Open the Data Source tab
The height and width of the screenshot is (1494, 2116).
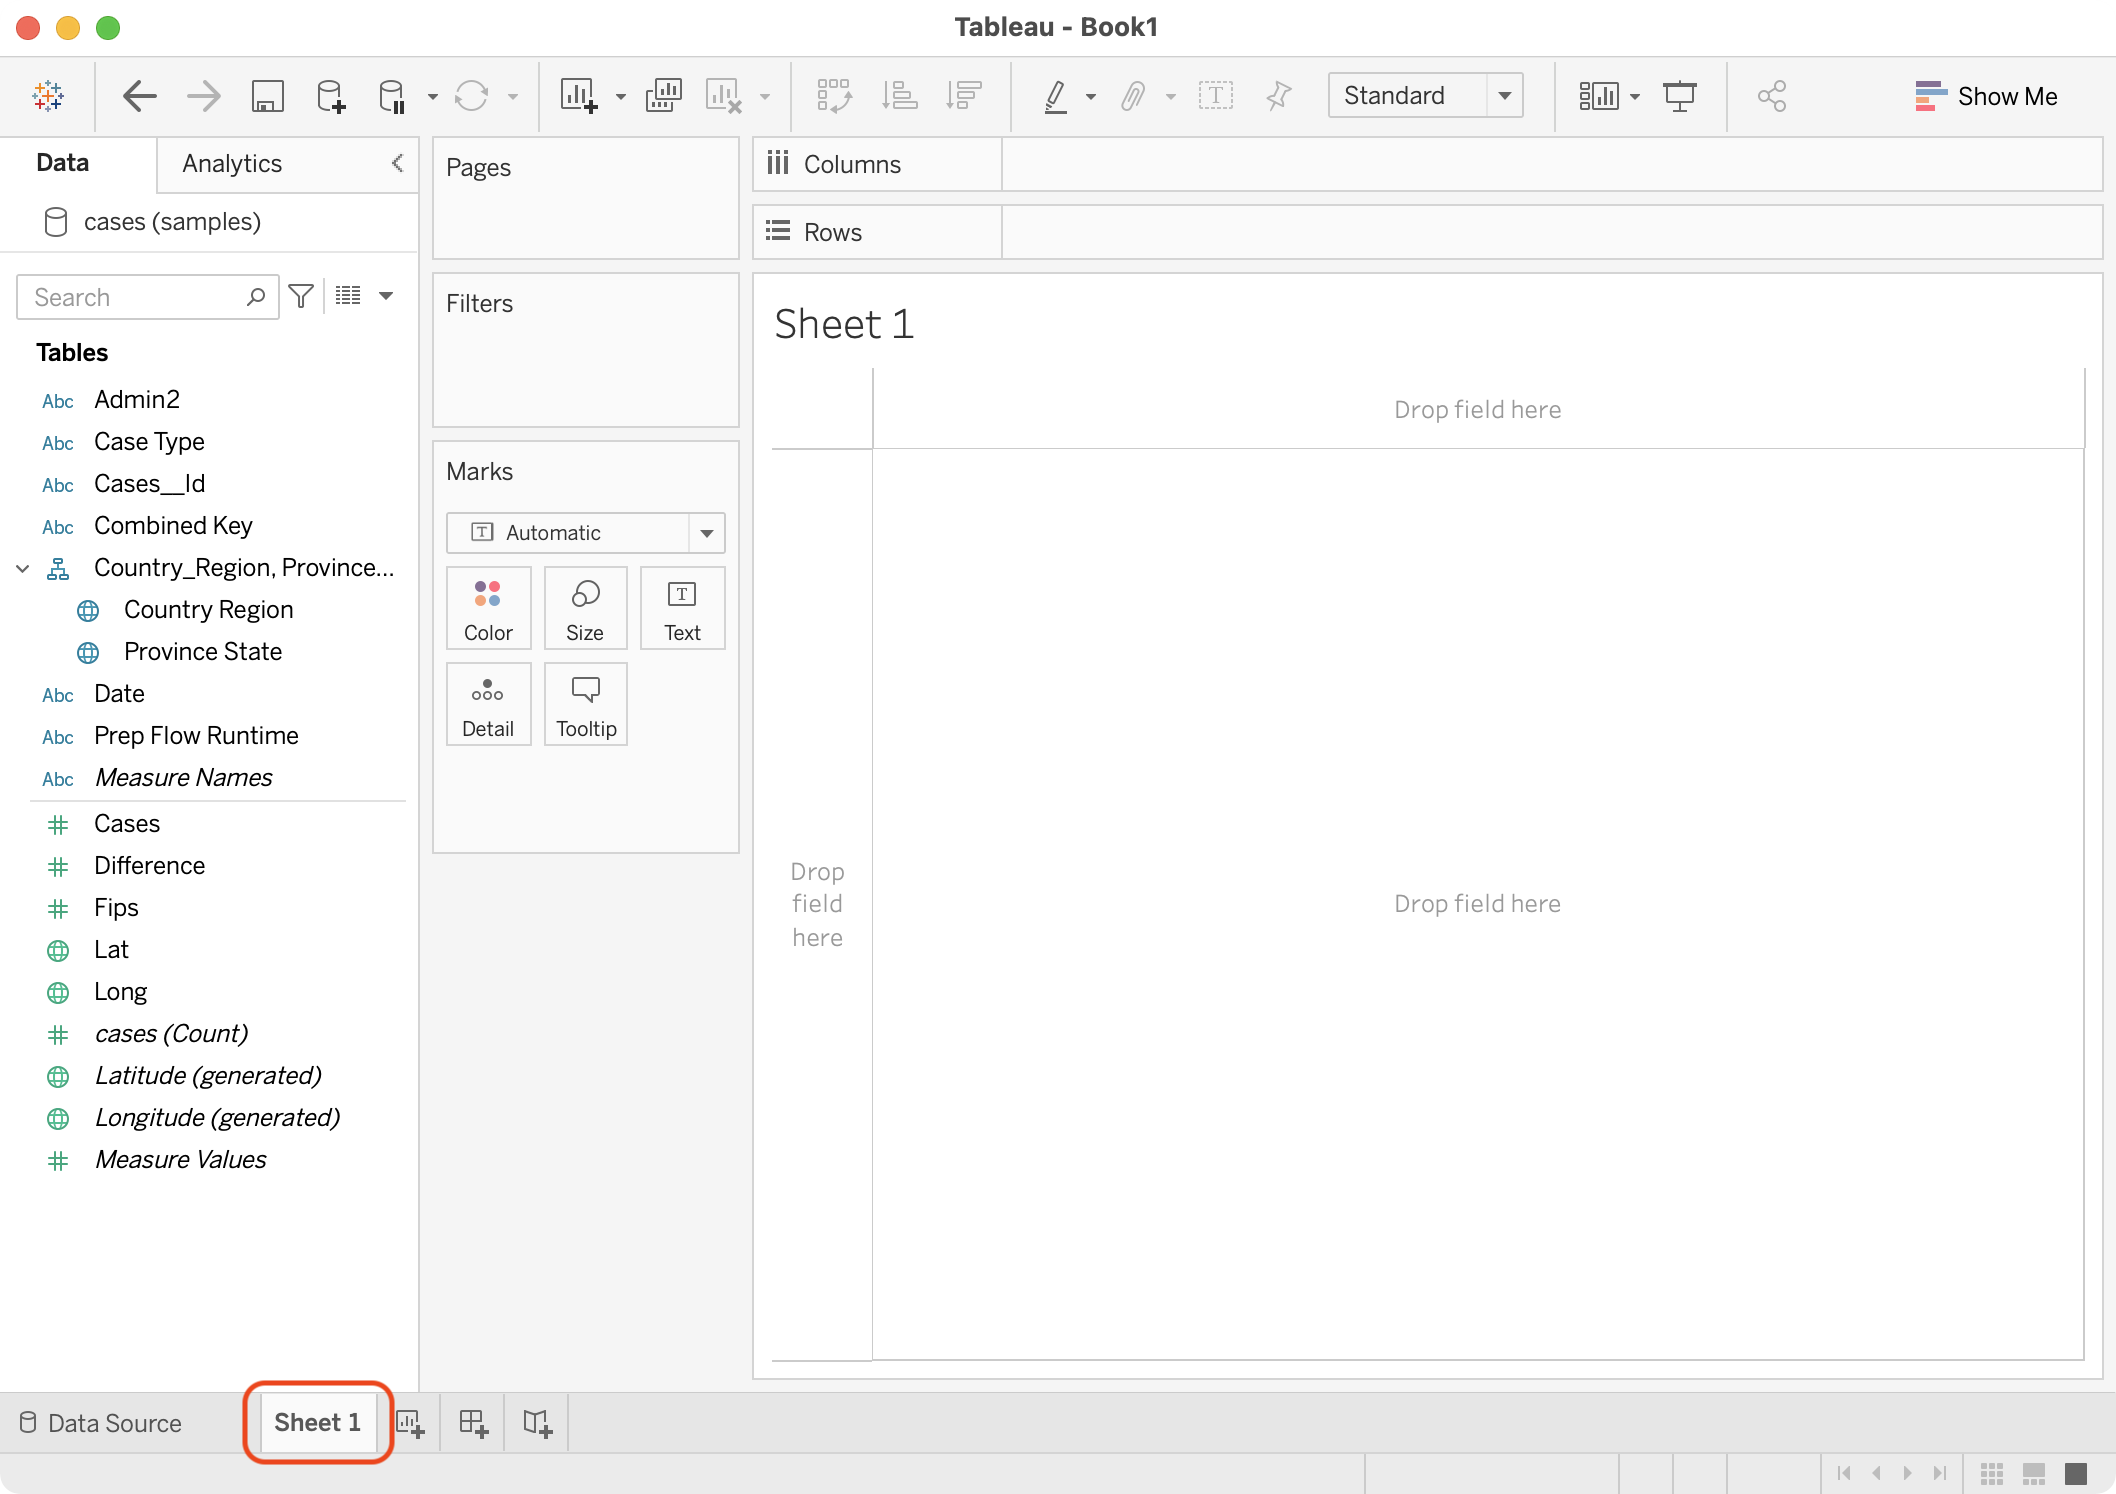coord(100,1423)
